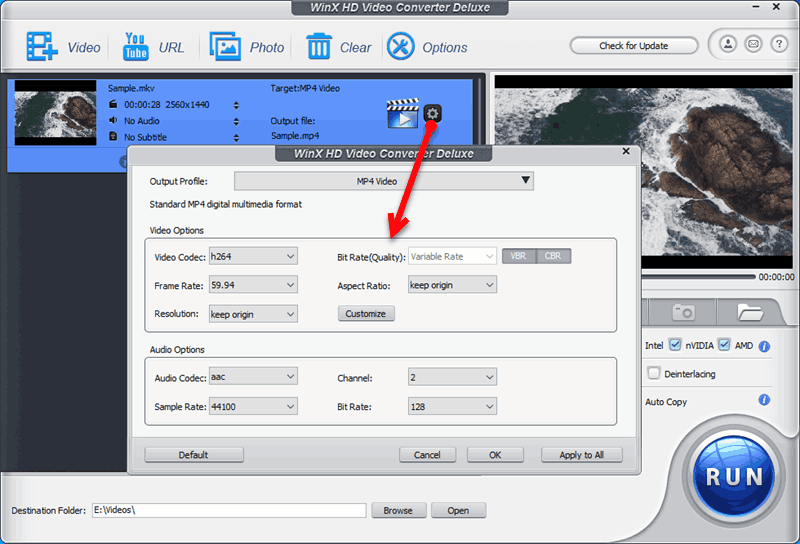Open the output folder icon
The width and height of the screenshot is (800, 544).
pos(749,312)
